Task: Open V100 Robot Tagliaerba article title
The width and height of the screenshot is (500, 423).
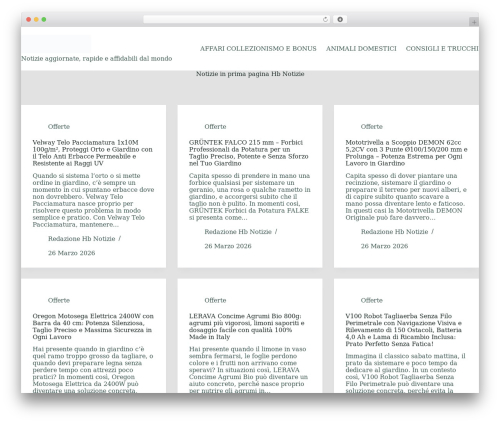Action: tap(404, 330)
